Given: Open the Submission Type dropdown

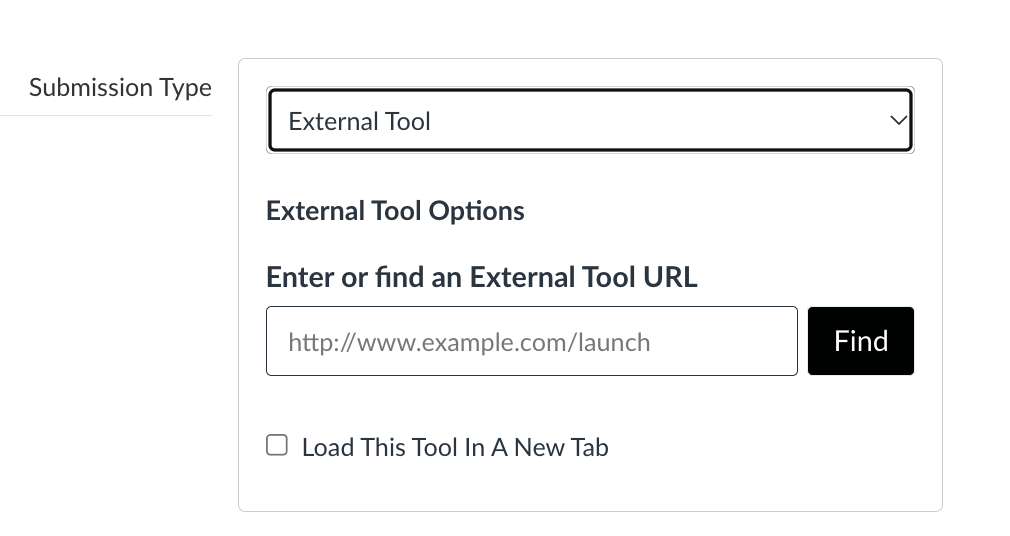Looking at the screenshot, I should 590,121.
